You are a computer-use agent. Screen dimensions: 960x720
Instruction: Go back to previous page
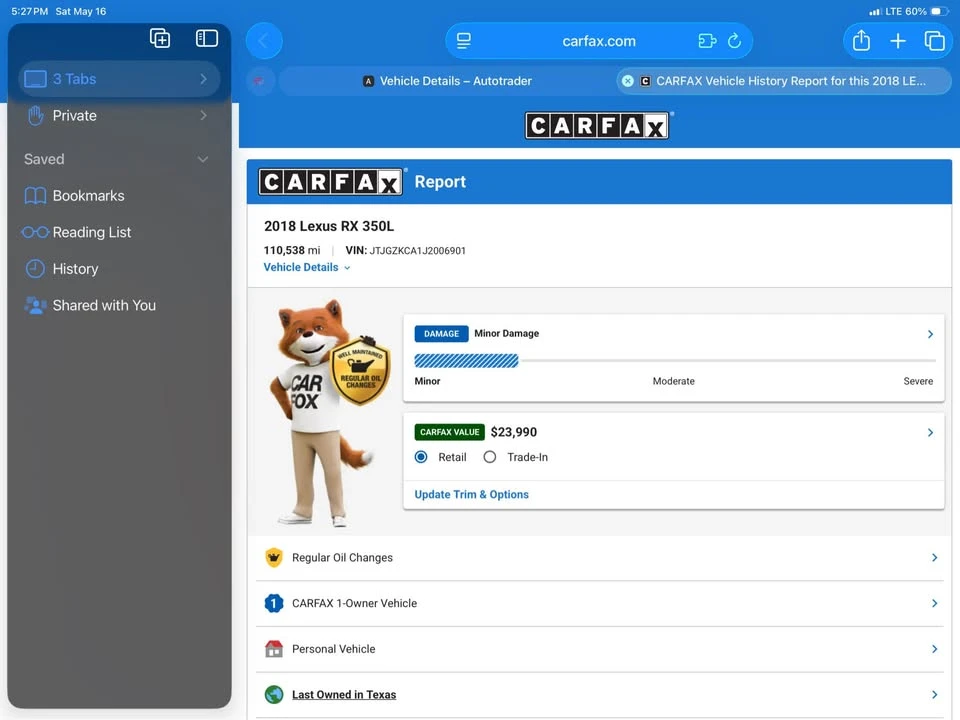coord(264,41)
